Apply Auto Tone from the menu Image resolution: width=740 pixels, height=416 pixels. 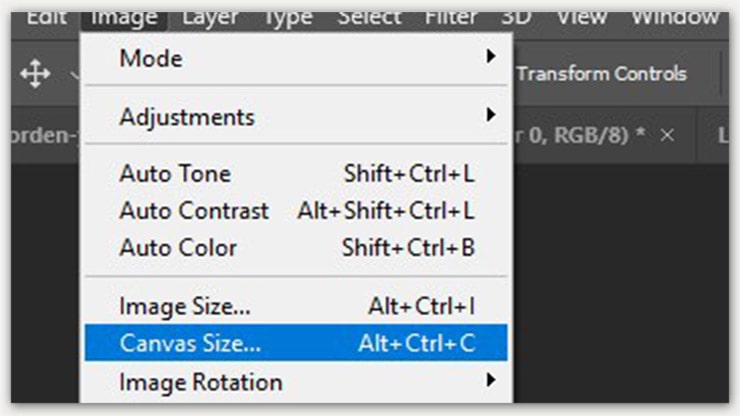[175, 174]
